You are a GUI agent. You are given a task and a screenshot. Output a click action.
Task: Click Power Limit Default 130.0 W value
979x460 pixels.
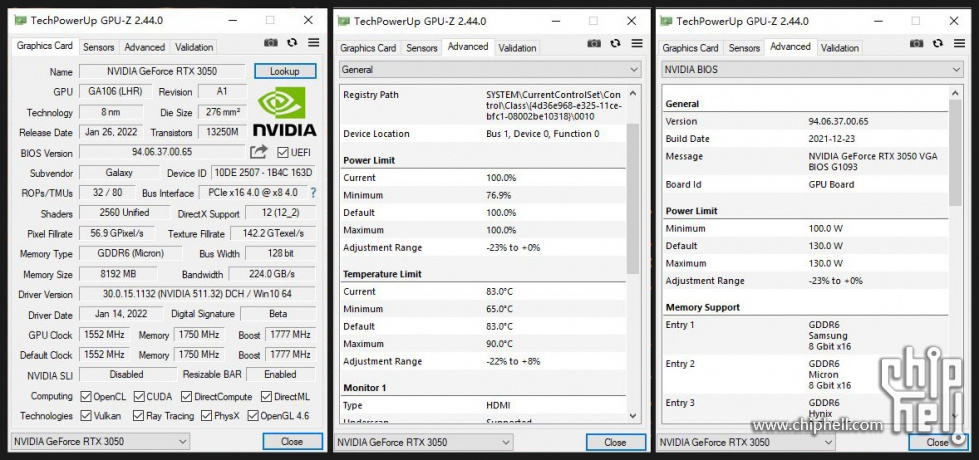pyautogui.click(x=825, y=246)
